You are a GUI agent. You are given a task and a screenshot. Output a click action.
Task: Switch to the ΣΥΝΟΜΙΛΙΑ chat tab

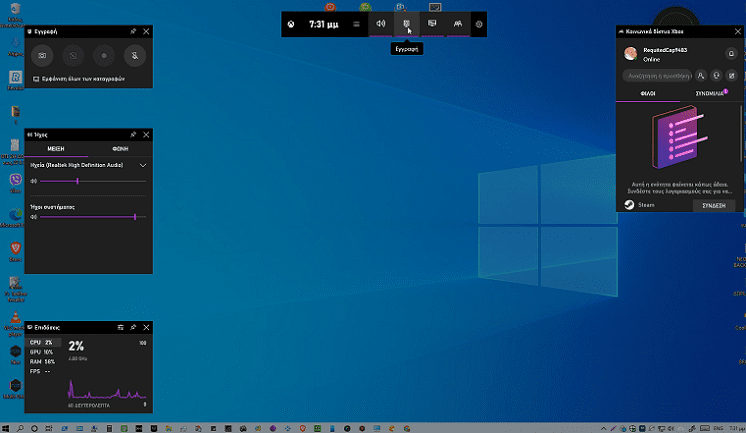711,94
